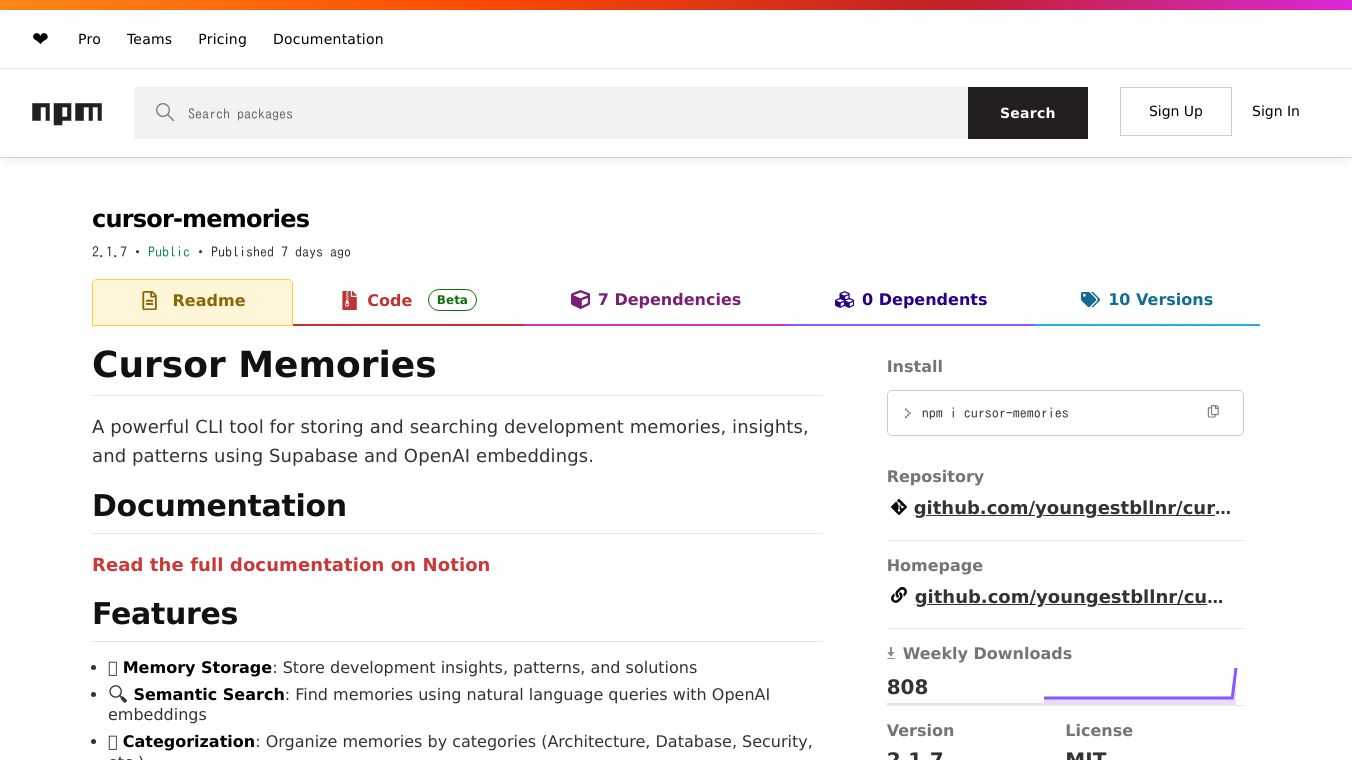Image resolution: width=1352 pixels, height=760 pixels.
Task: Click the Readme file icon
Action: pos(150,300)
